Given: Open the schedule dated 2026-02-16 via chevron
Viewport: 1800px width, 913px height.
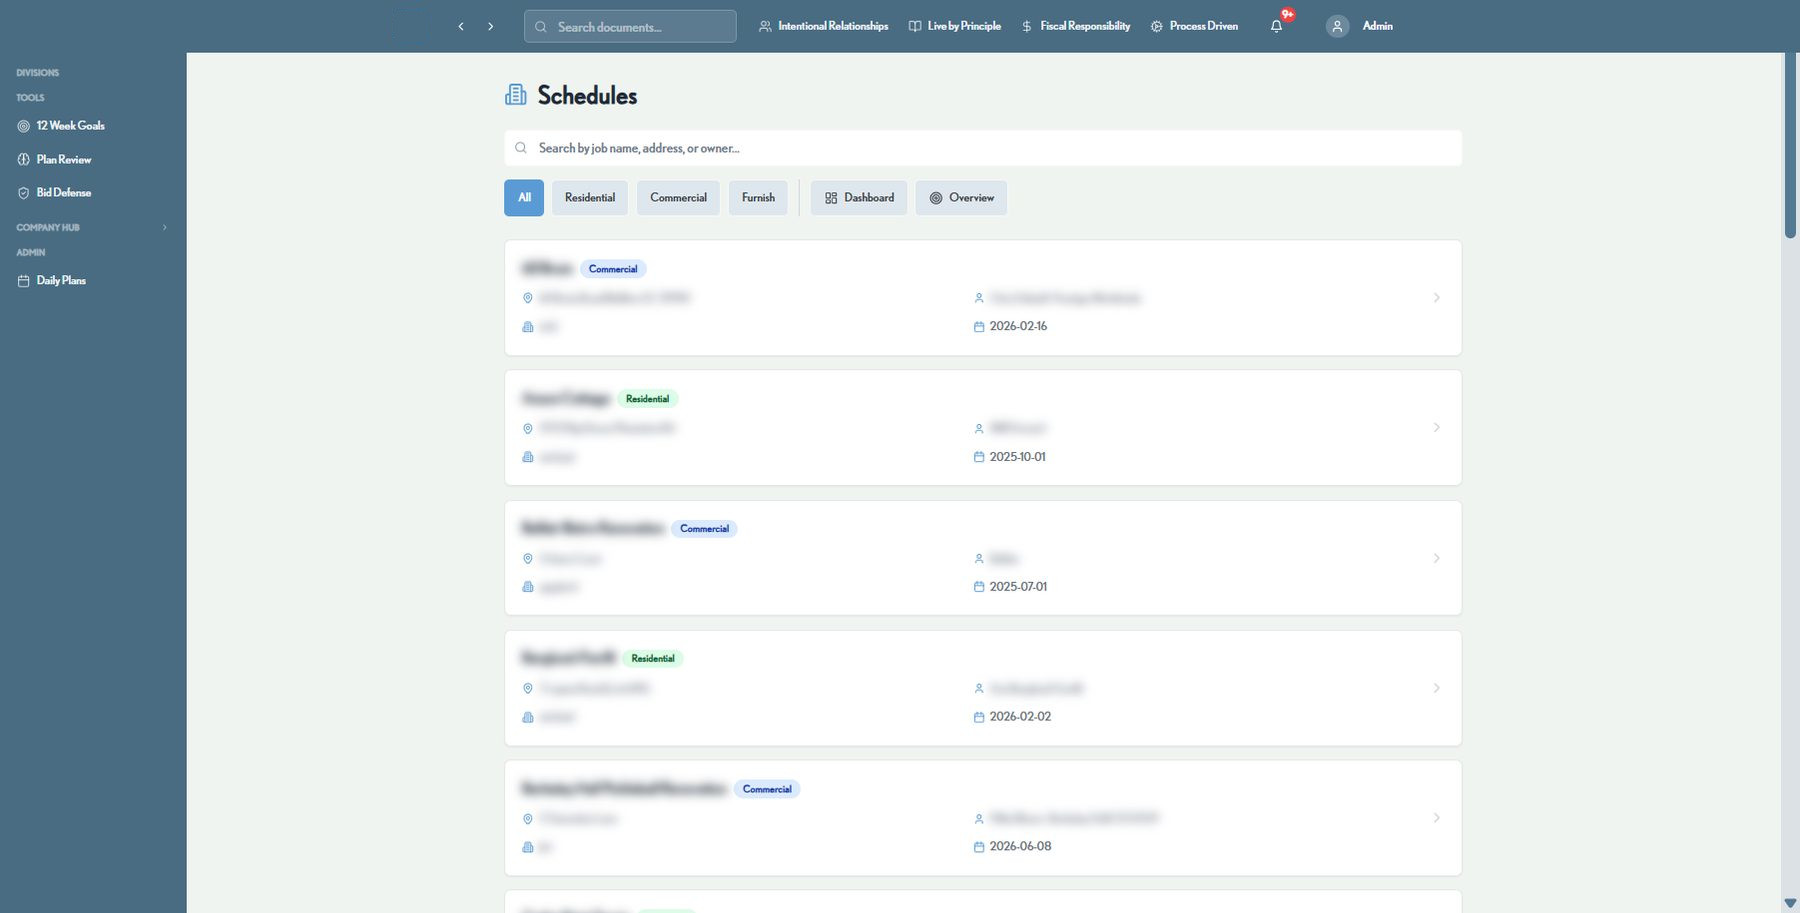Looking at the screenshot, I should click(1437, 298).
